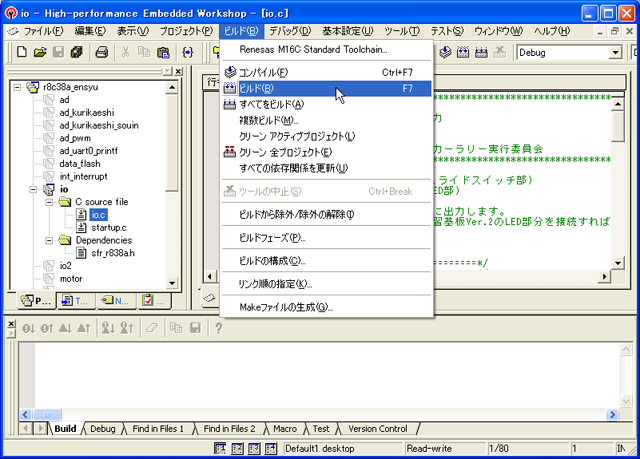Collapse the r8c38a_ensyu workspace node
Image resolution: width=640 pixels, height=459 pixels.
pos(17,87)
